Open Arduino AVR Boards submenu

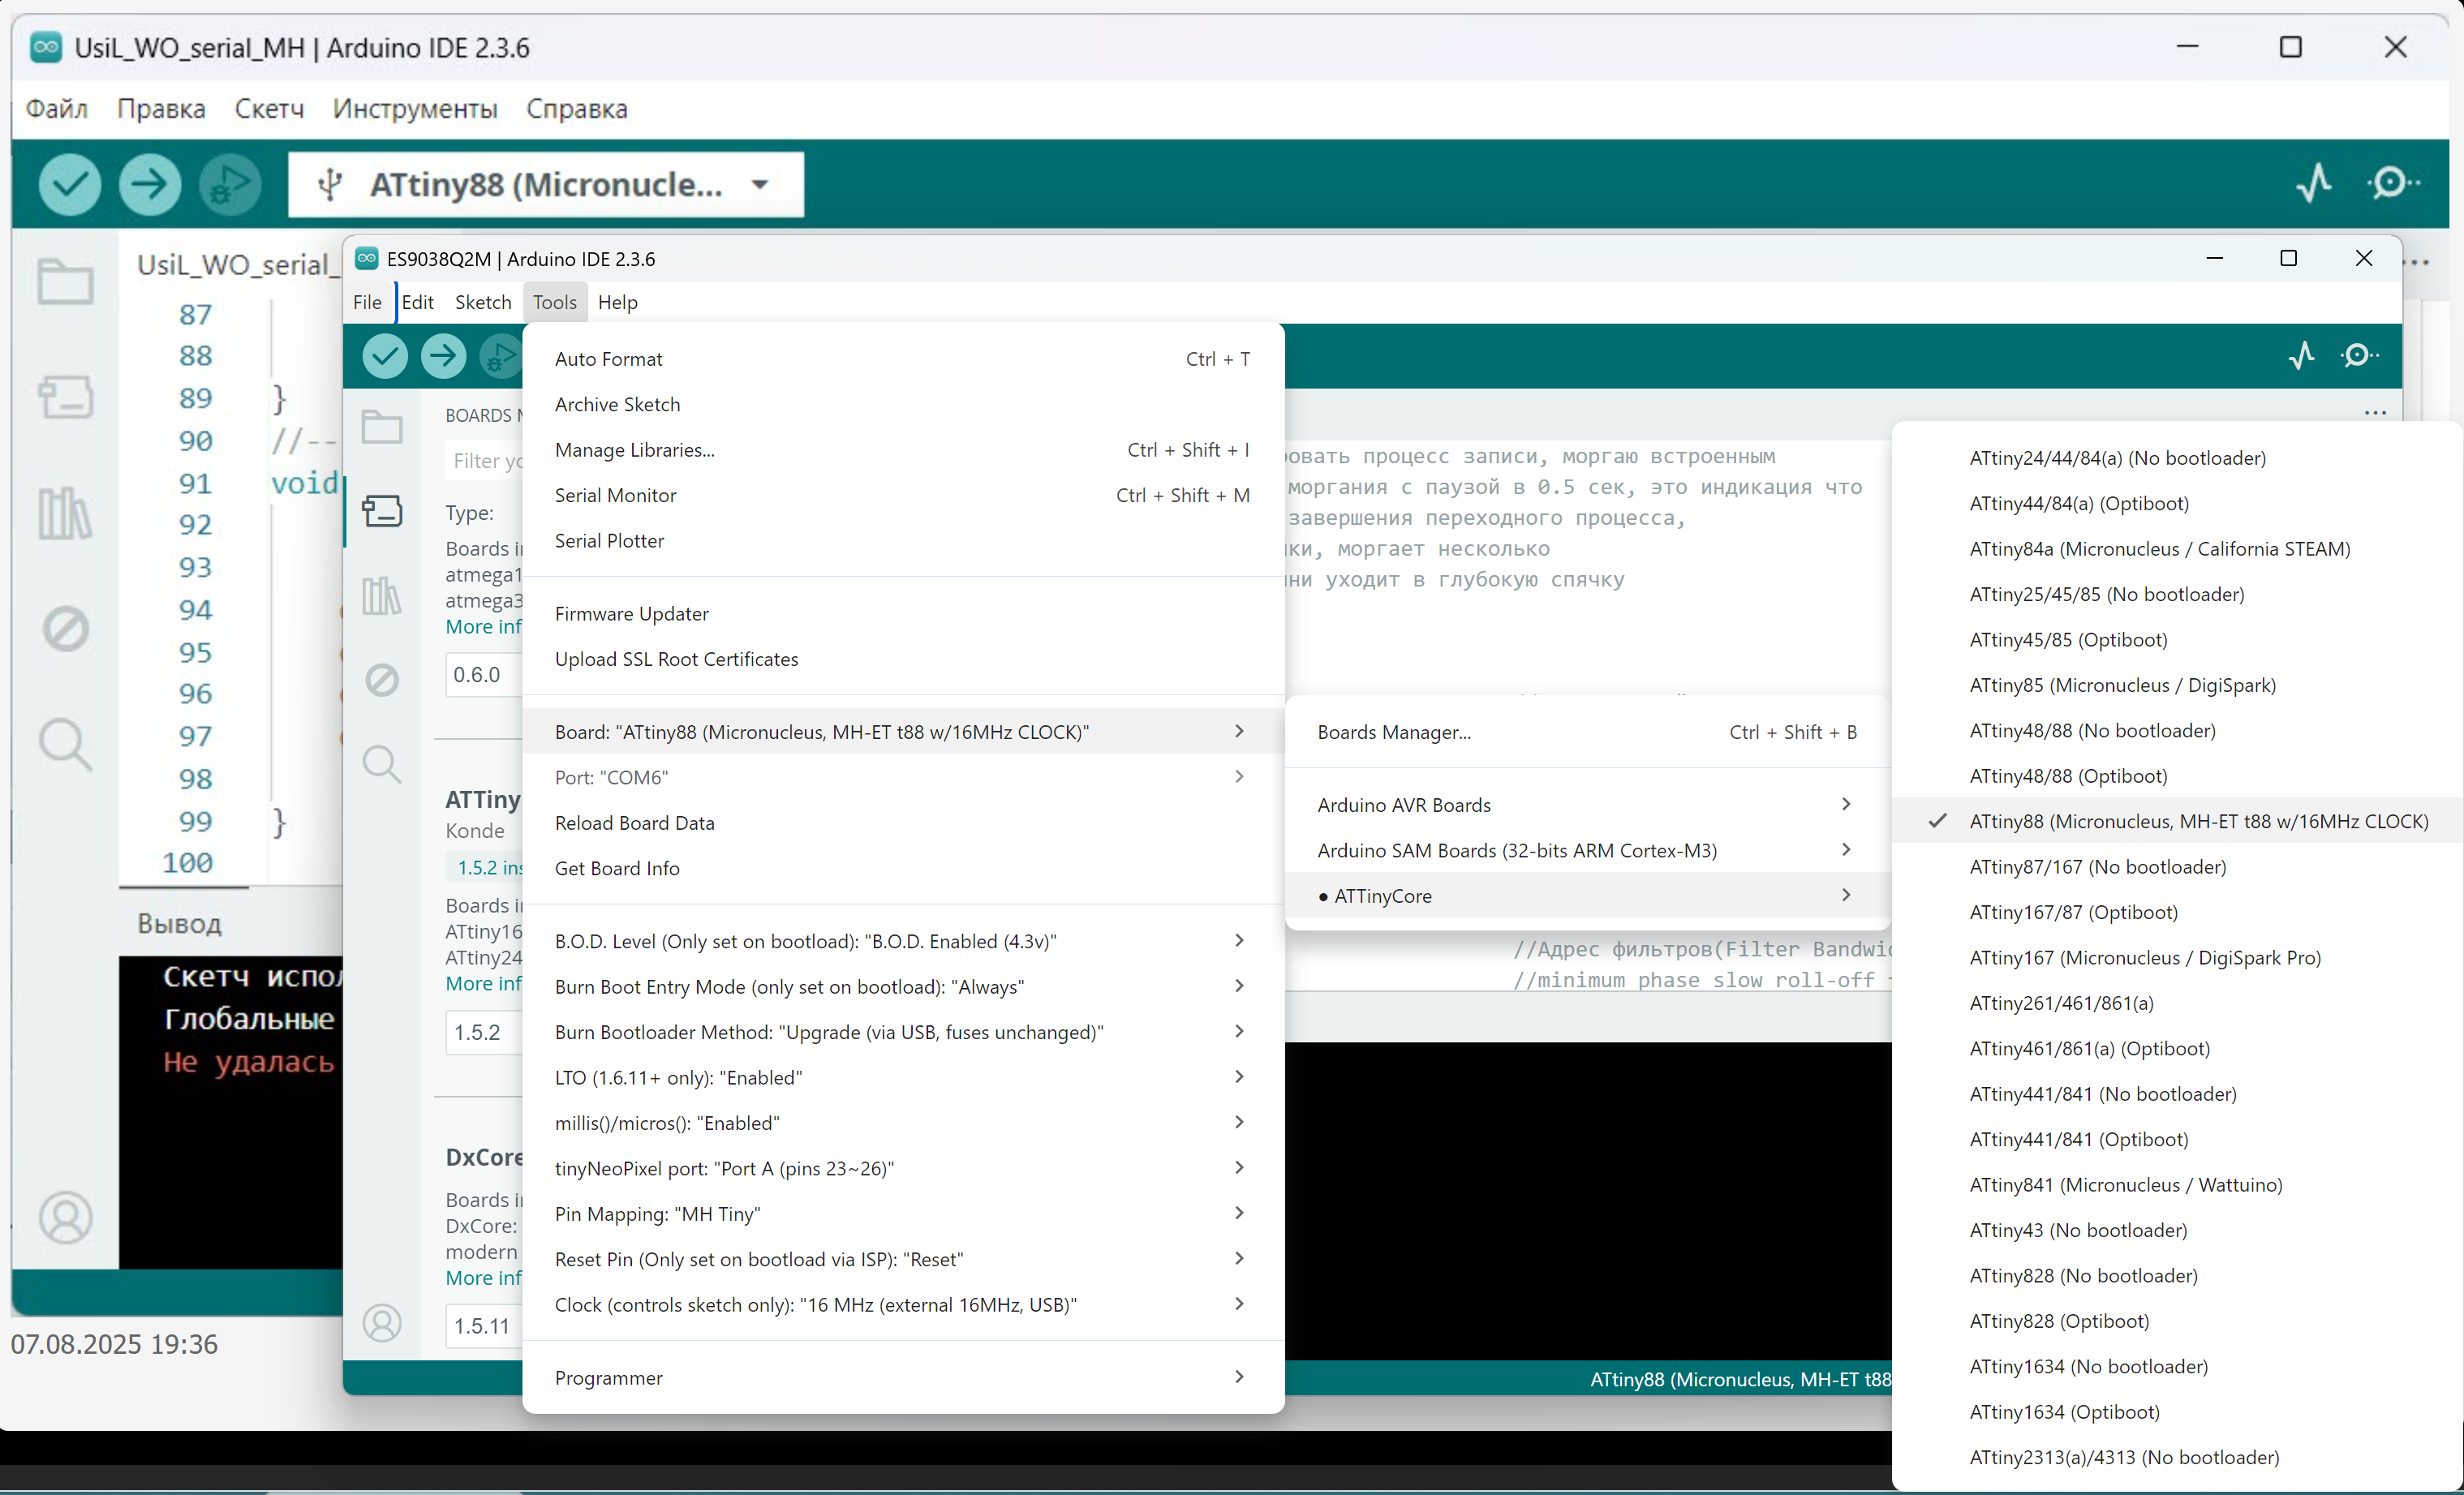click(1587, 805)
